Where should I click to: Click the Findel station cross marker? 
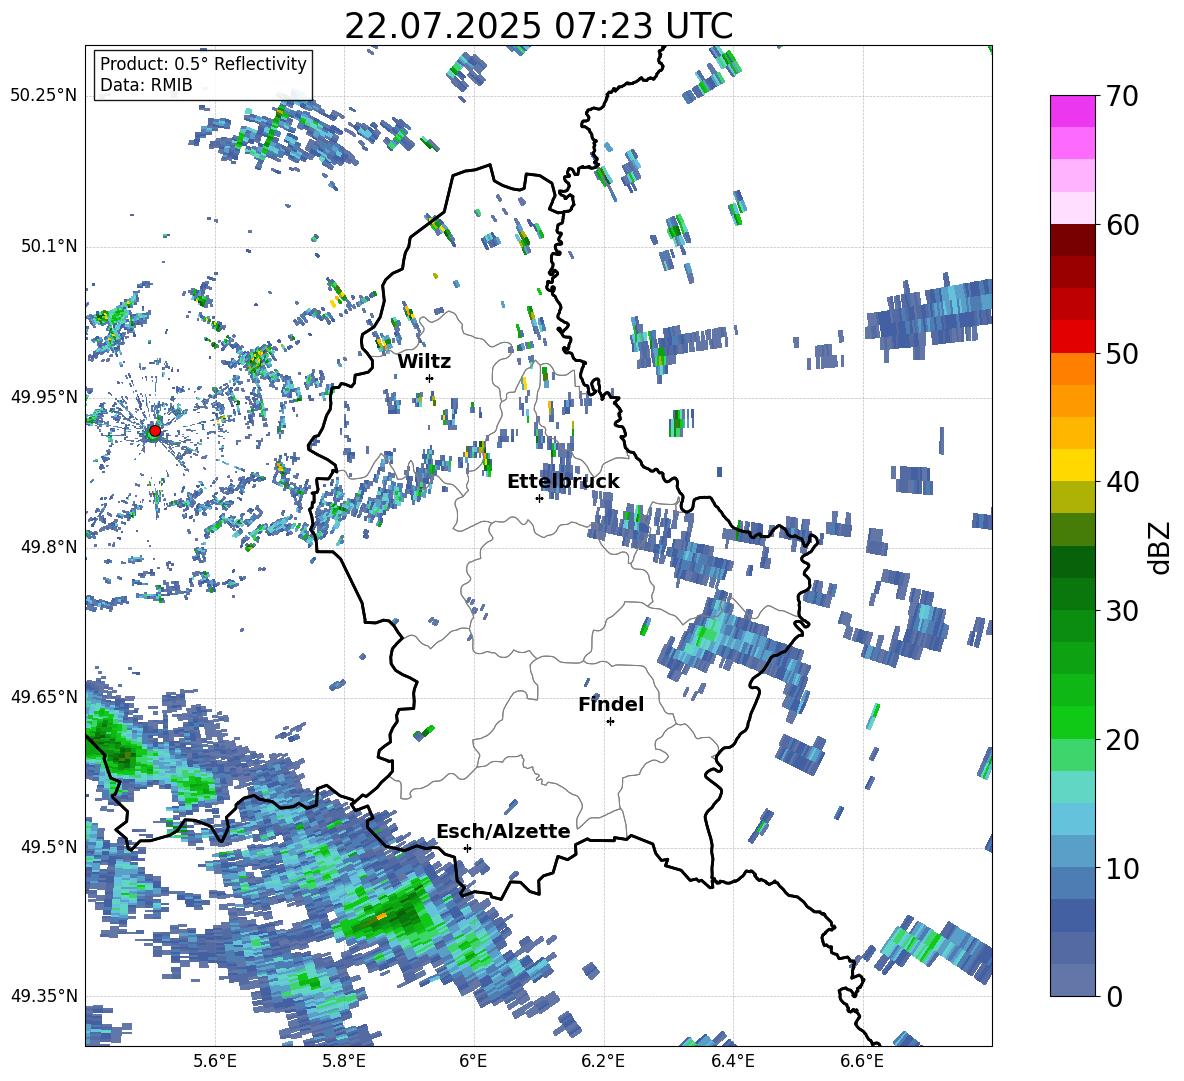point(610,722)
